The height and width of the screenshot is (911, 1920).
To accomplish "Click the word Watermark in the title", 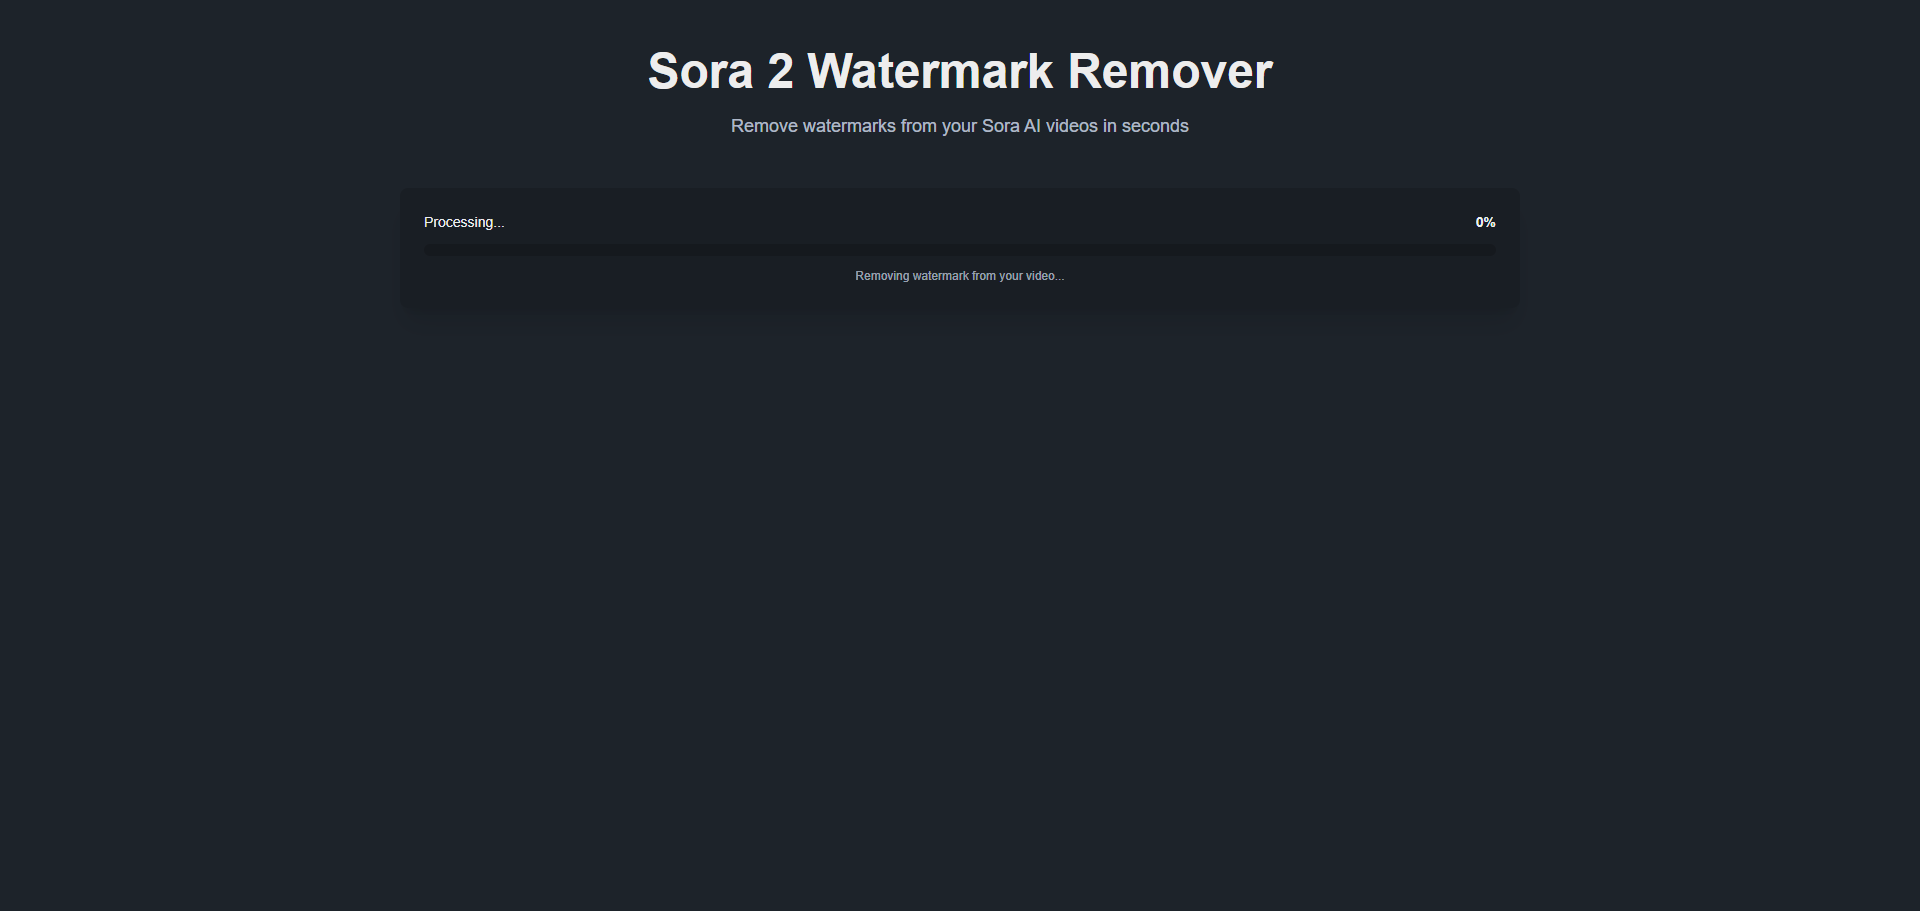I will tap(930, 72).
